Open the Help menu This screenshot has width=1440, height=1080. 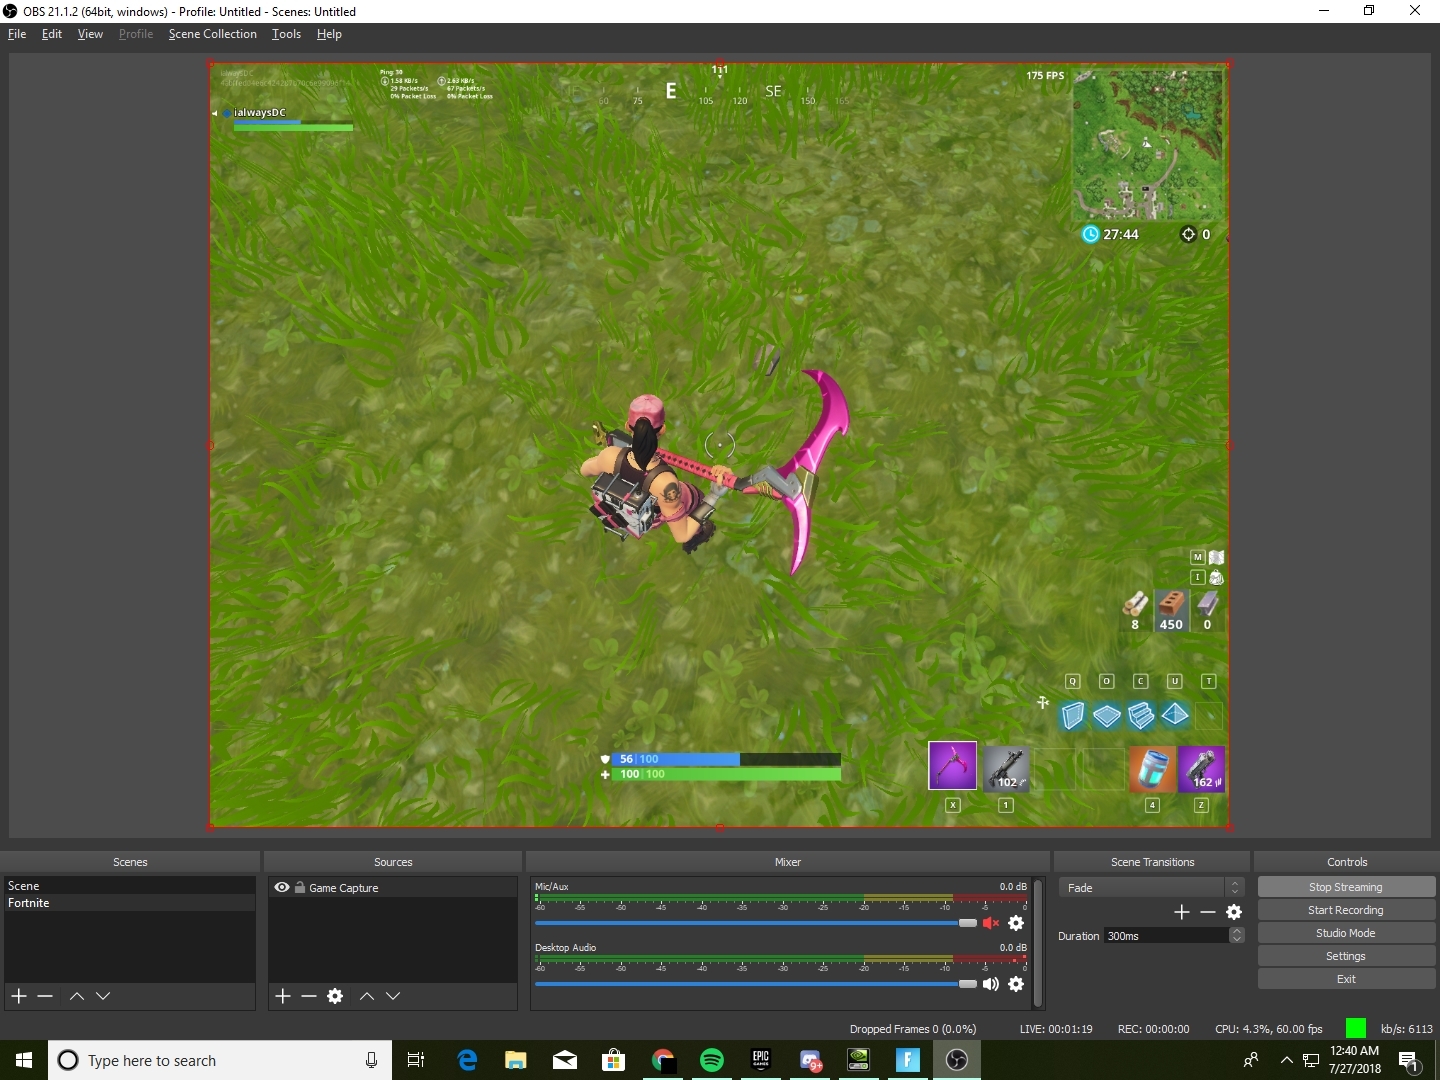click(x=329, y=34)
